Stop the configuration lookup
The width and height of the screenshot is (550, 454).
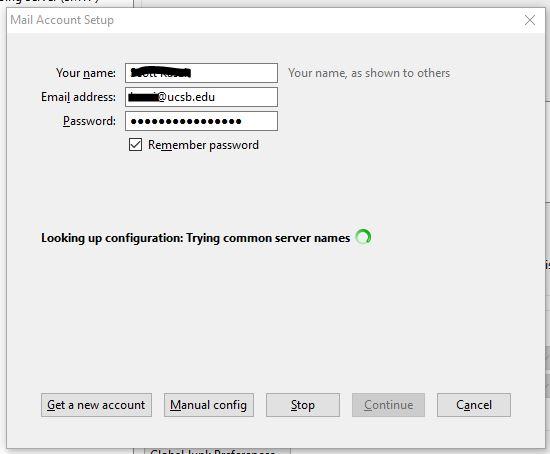click(303, 405)
